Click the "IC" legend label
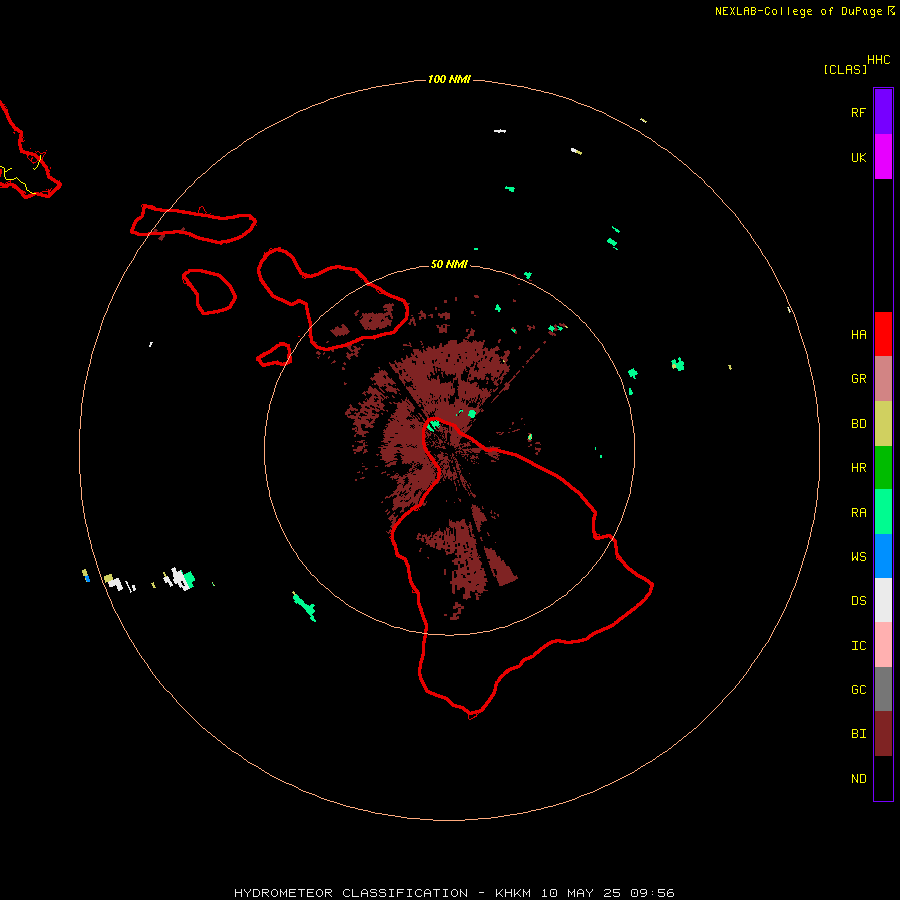The image size is (900, 900). point(858,646)
